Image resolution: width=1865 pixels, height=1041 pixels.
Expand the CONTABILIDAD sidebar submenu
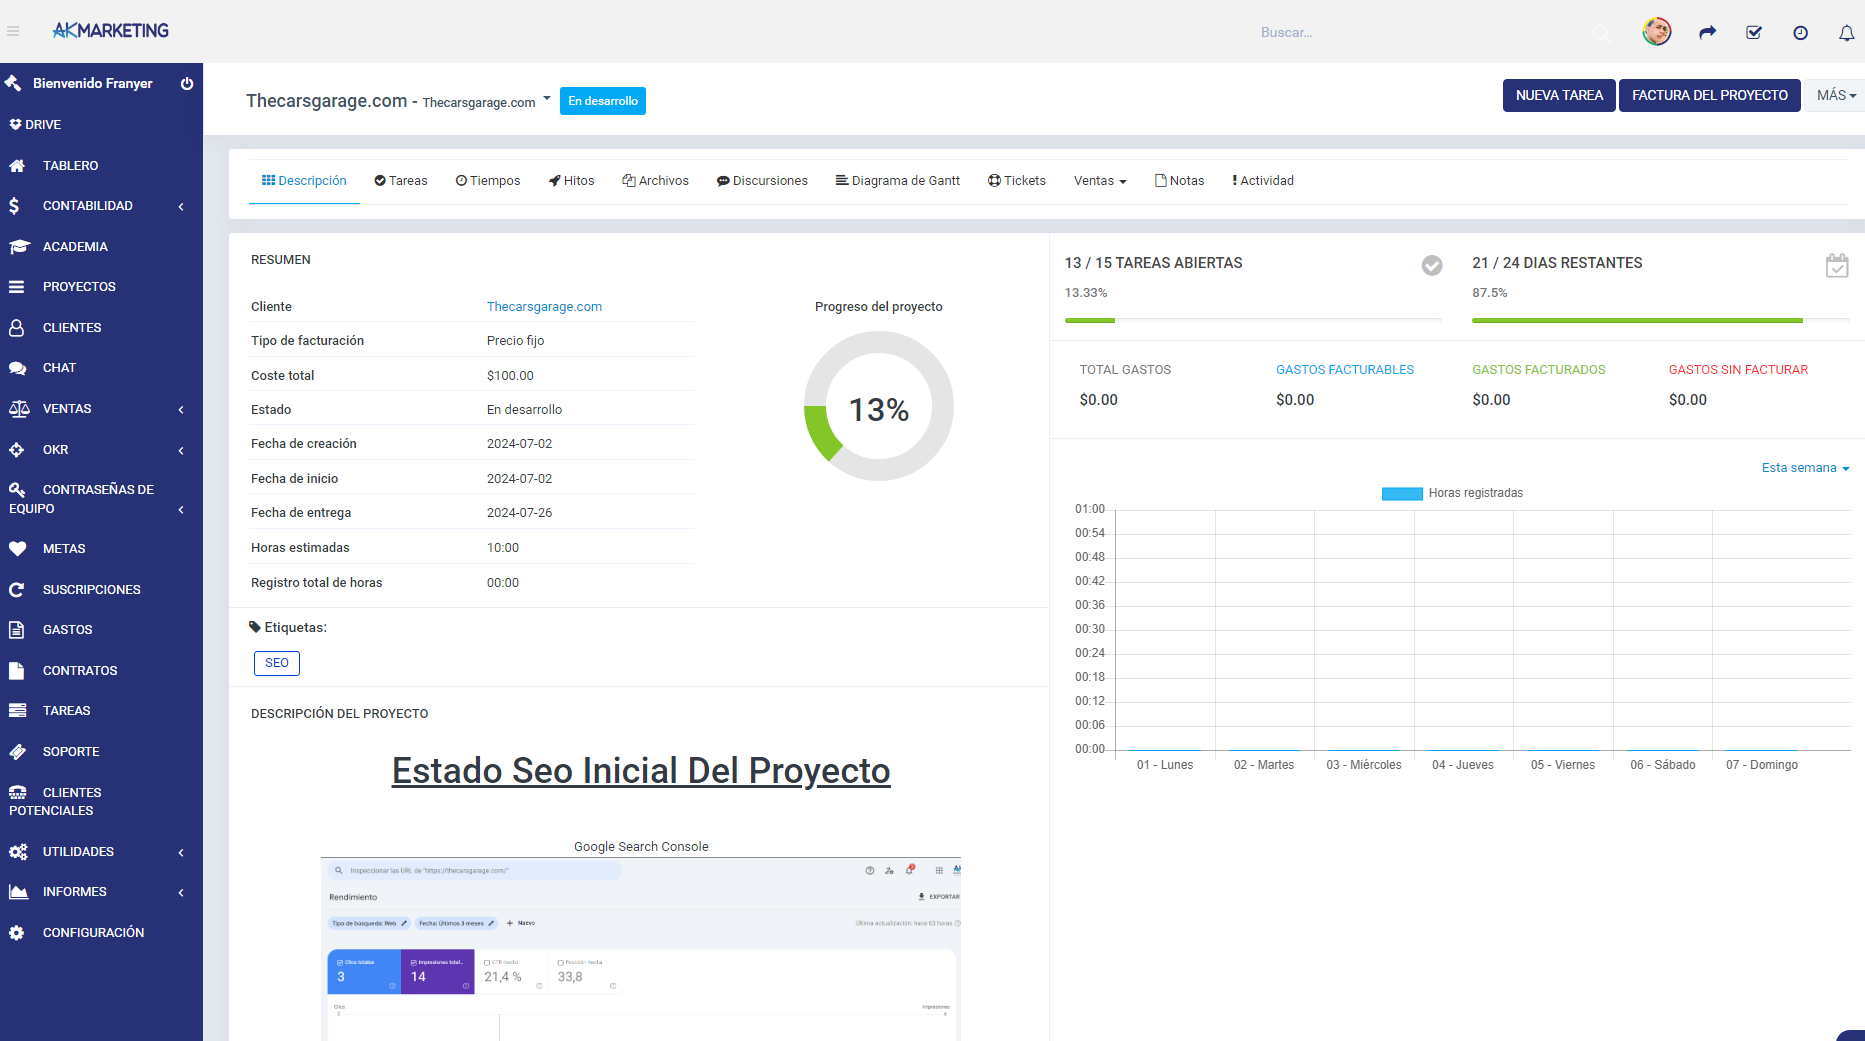point(181,207)
